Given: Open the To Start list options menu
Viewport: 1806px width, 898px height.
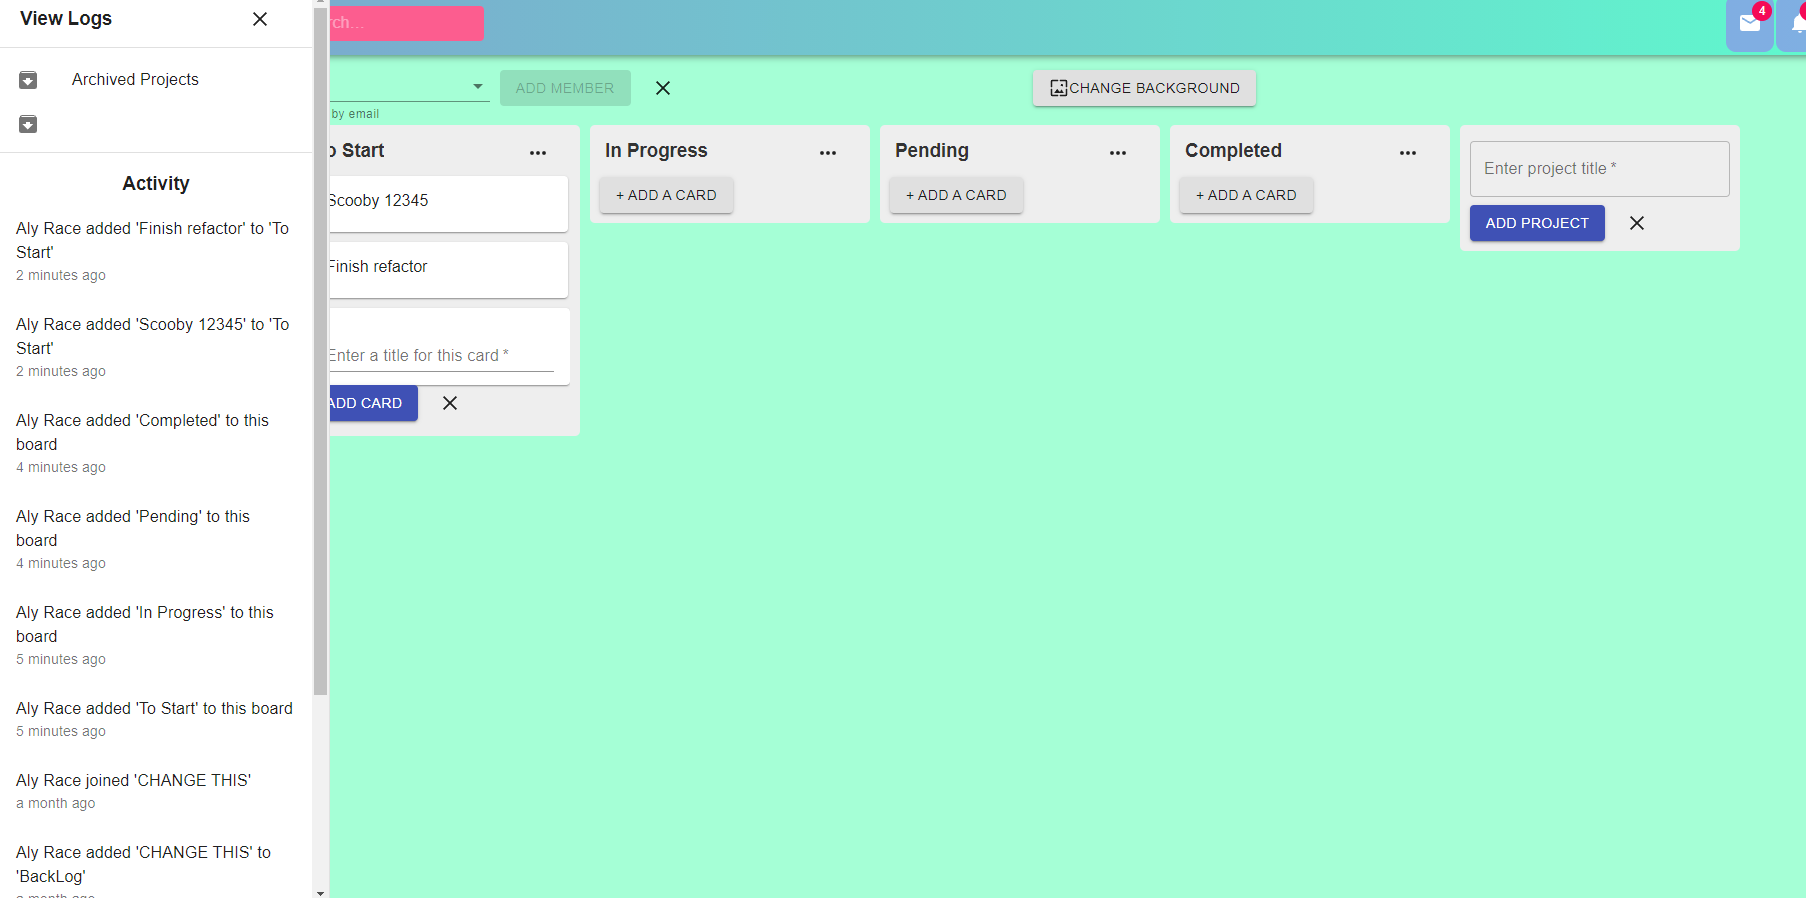Looking at the screenshot, I should [x=538, y=153].
